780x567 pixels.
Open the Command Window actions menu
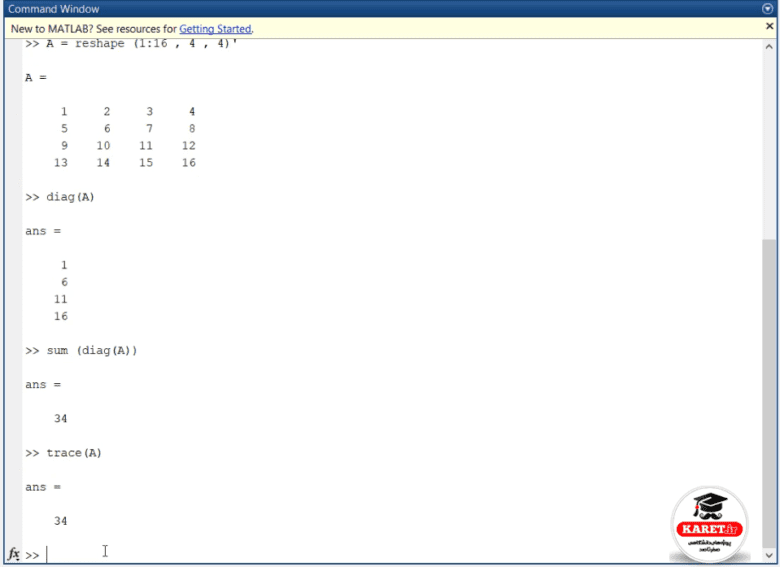[x=767, y=8]
